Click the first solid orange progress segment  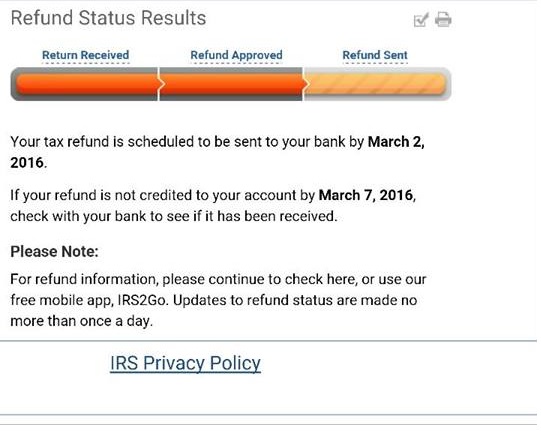coord(86,84)
